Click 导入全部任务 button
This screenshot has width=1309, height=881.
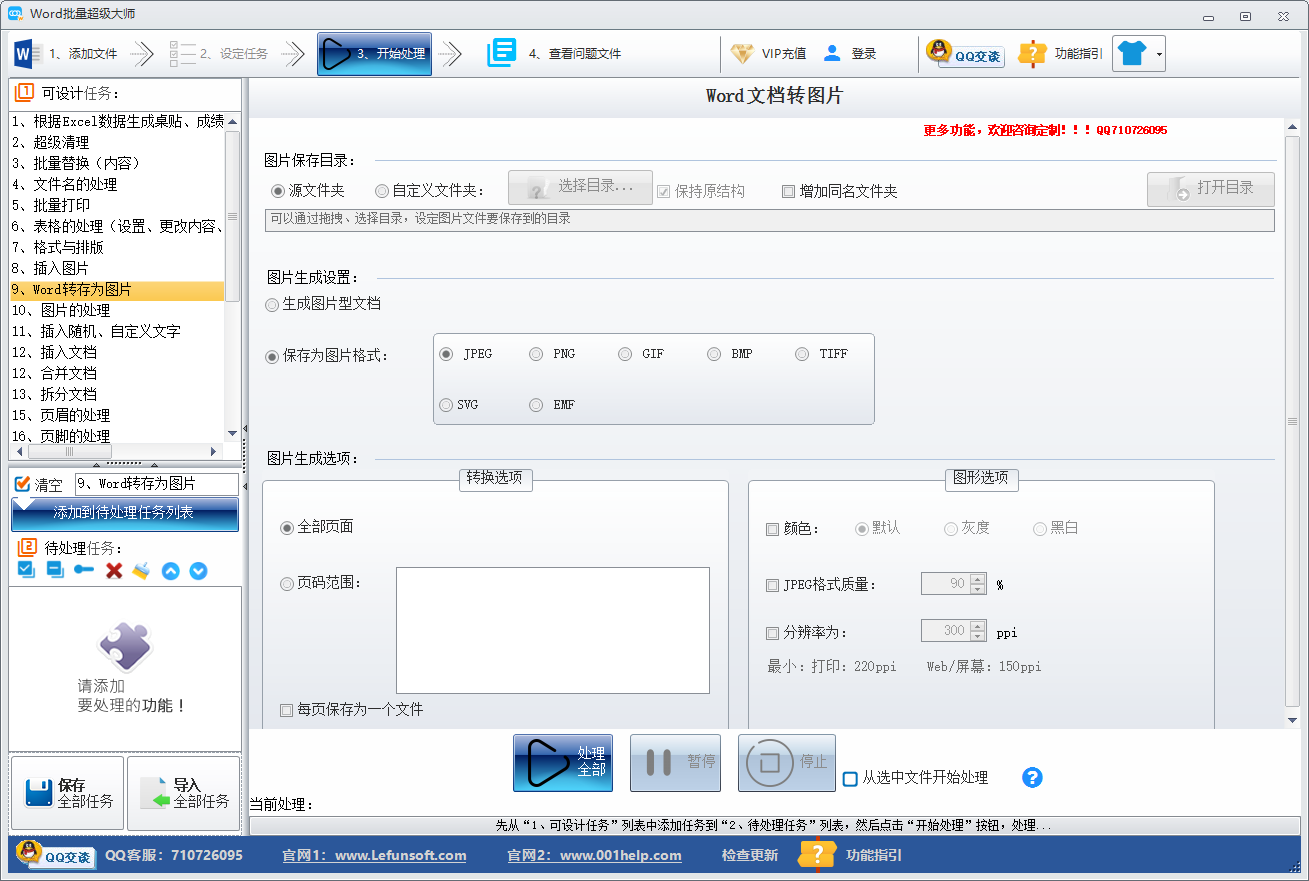point(184,793)
